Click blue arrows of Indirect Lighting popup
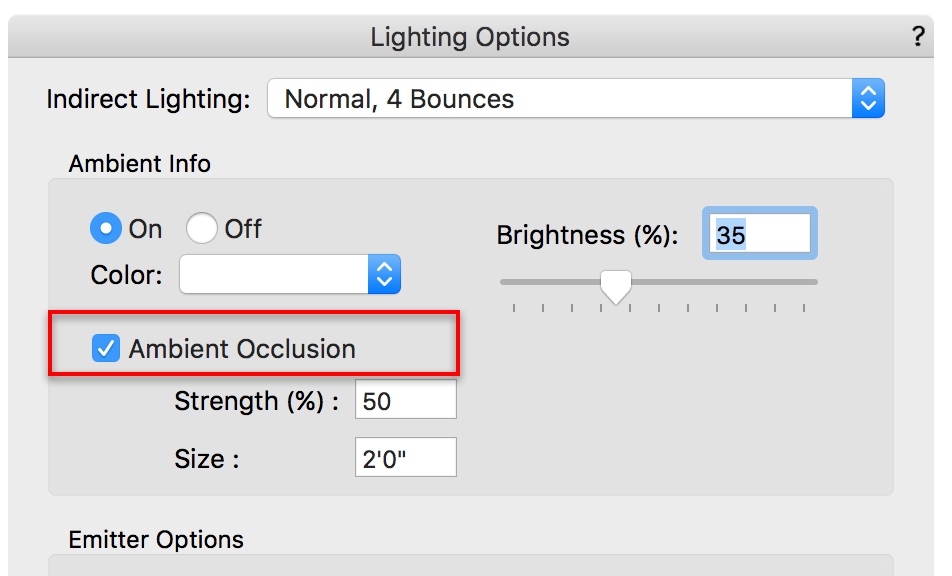Screen dimensions: 952x576 [868, 99]
